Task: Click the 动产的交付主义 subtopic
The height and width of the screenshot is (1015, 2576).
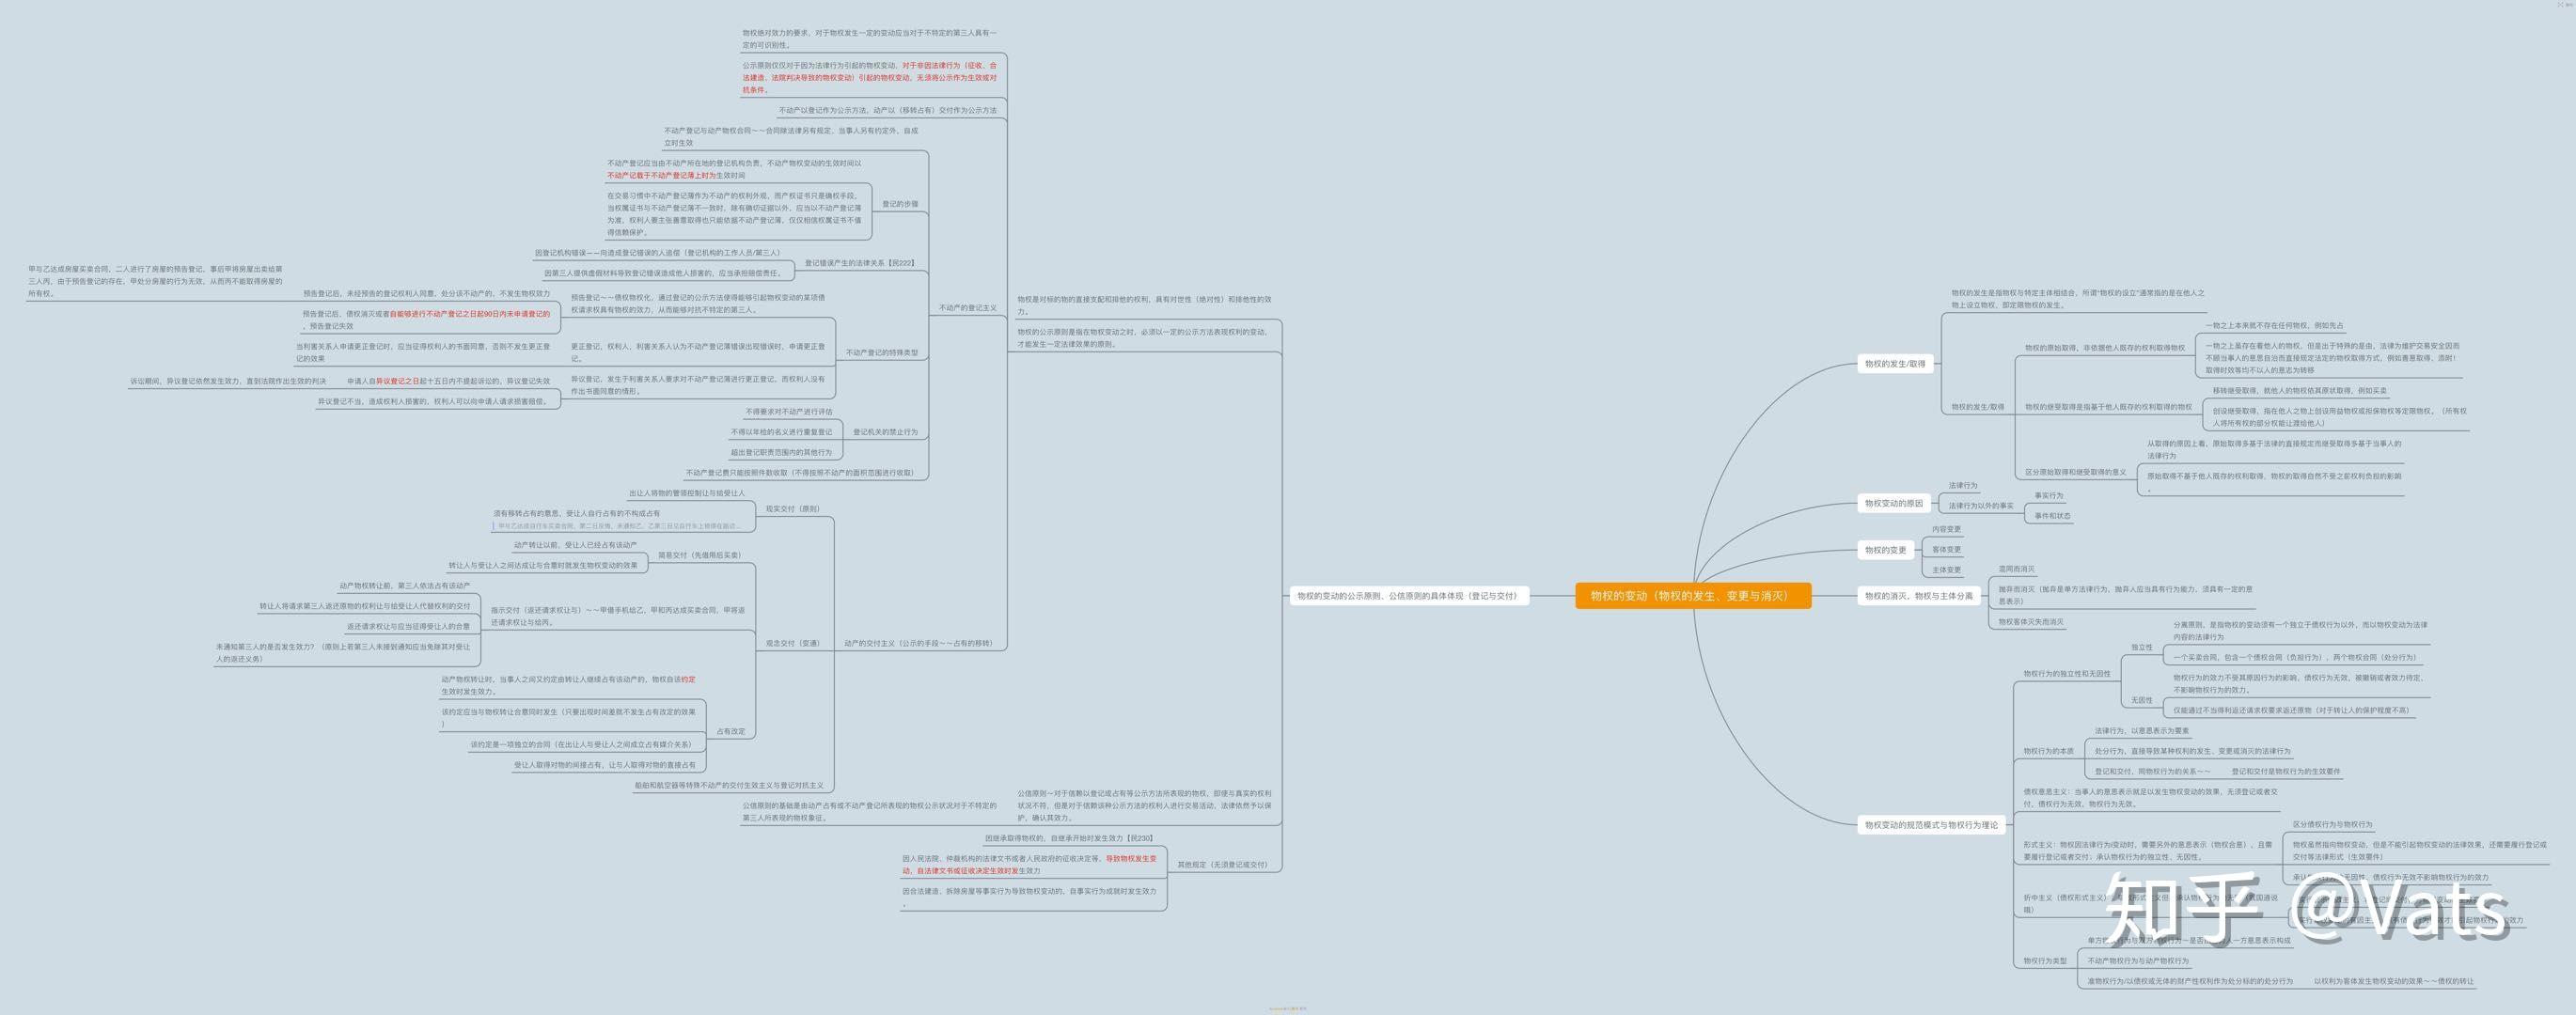Action: point(918,643)
